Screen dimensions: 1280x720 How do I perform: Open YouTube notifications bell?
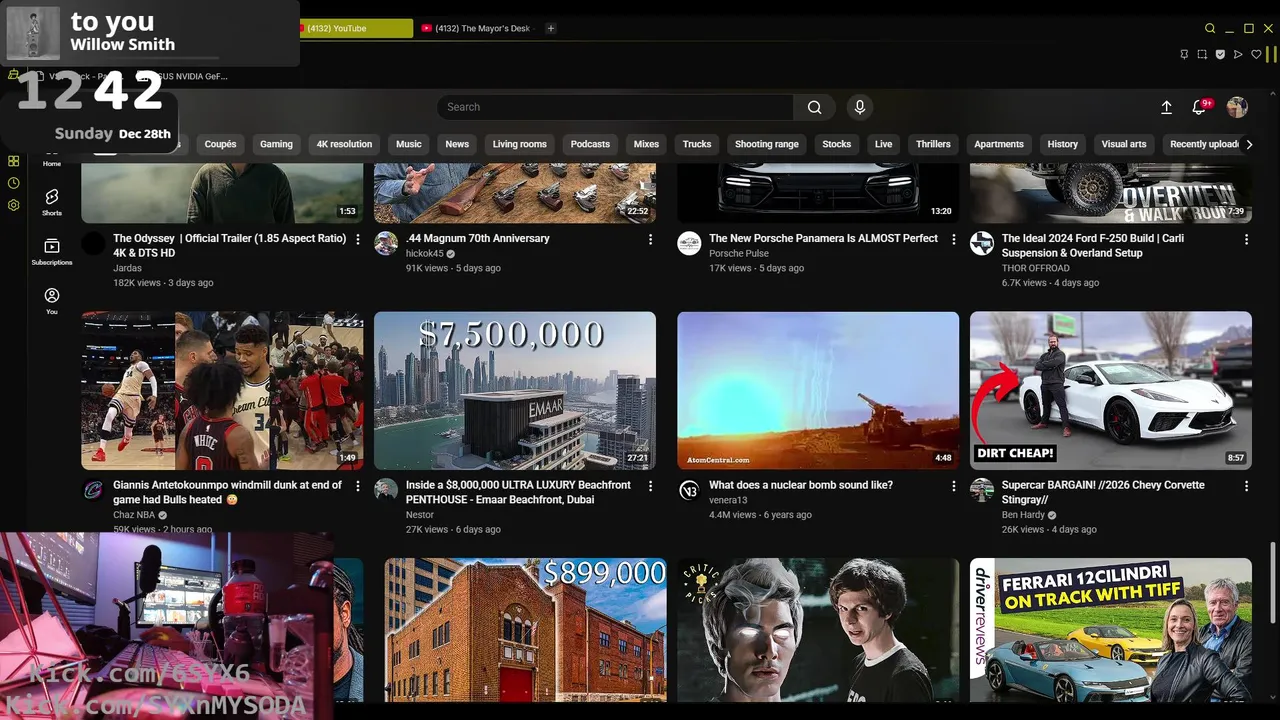click(1199, 107)
